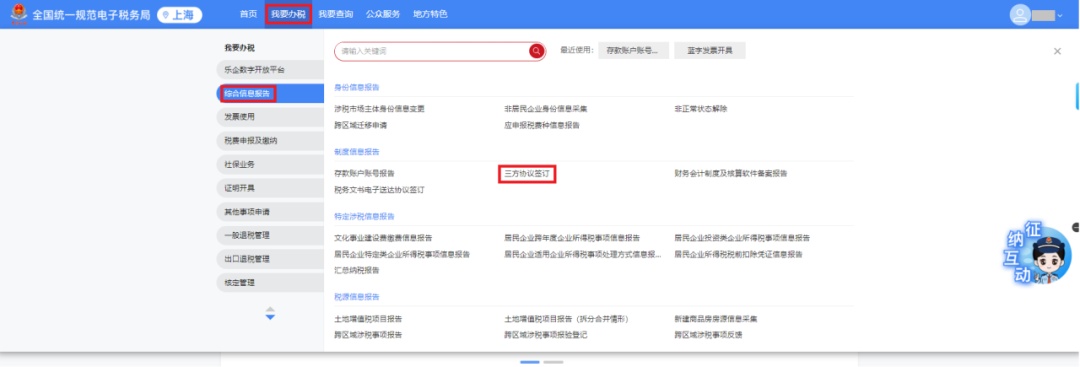Select 证明开具 in sidebar
The image size is (1080, 367).
pyautogui.click(x=270, y=188)
